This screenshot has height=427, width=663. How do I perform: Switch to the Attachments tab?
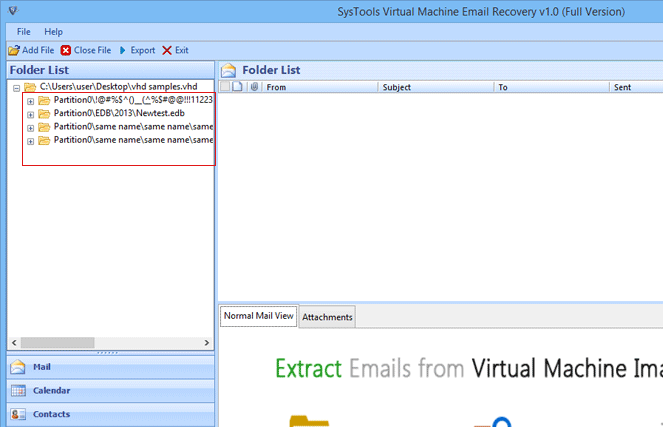[327, 317]
